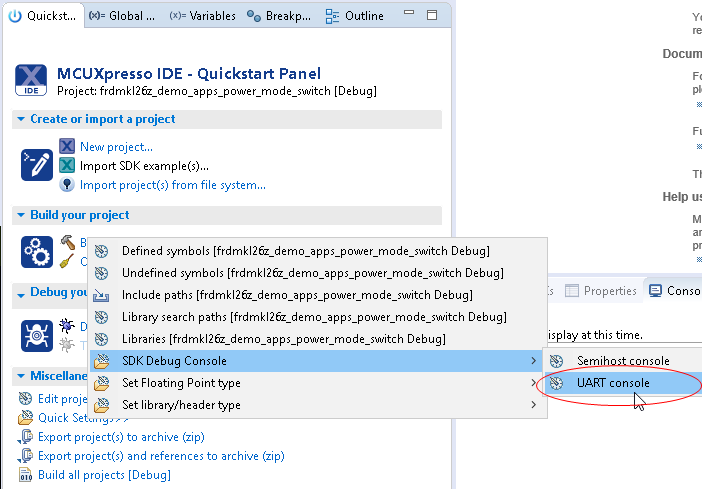Choose Semihost console option
This screenshot has width=702, height=489.
point(623,361)
